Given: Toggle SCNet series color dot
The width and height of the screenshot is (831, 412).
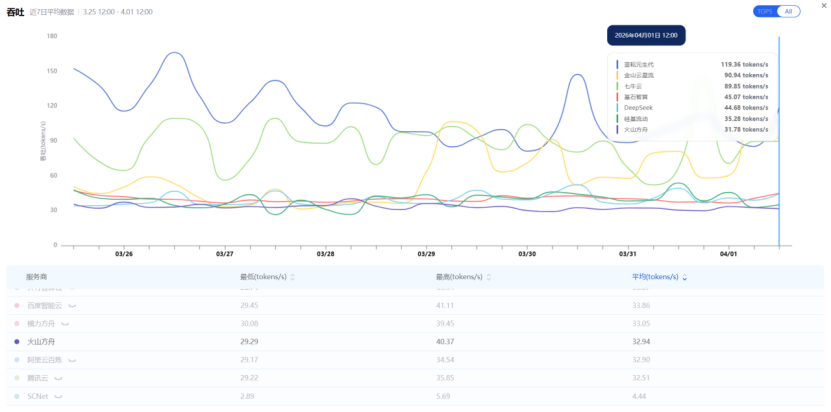Looking at the screenshot, I should pyautogui.click(x=17, y=396).
